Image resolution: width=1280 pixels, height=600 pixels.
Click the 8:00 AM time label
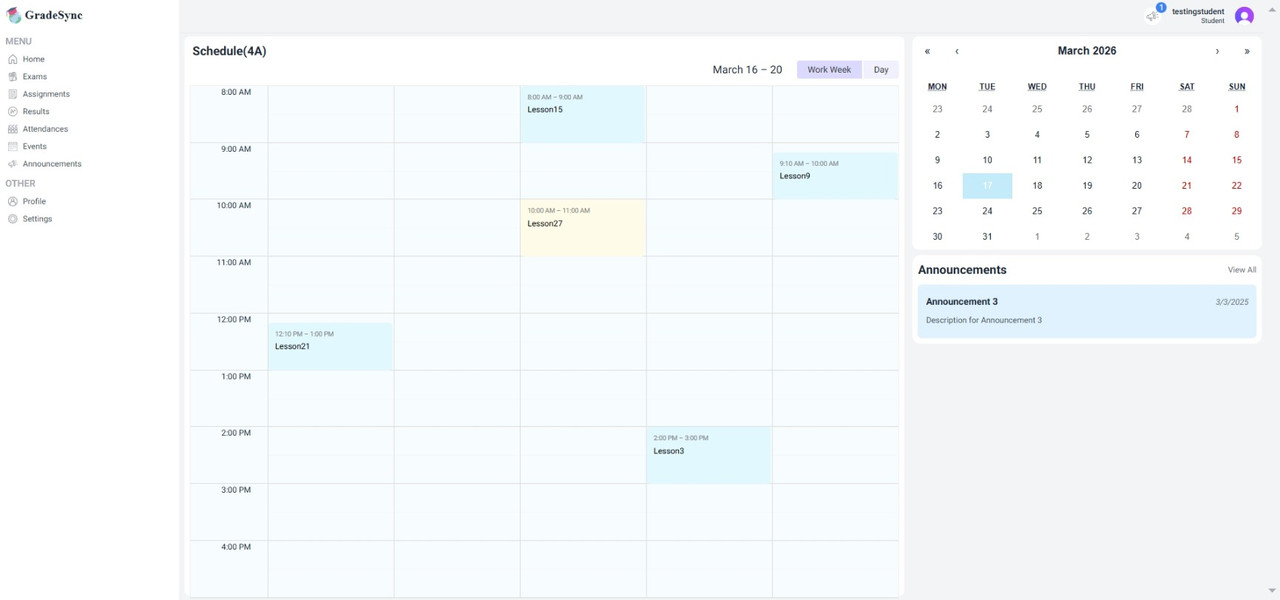coord(236,92)
